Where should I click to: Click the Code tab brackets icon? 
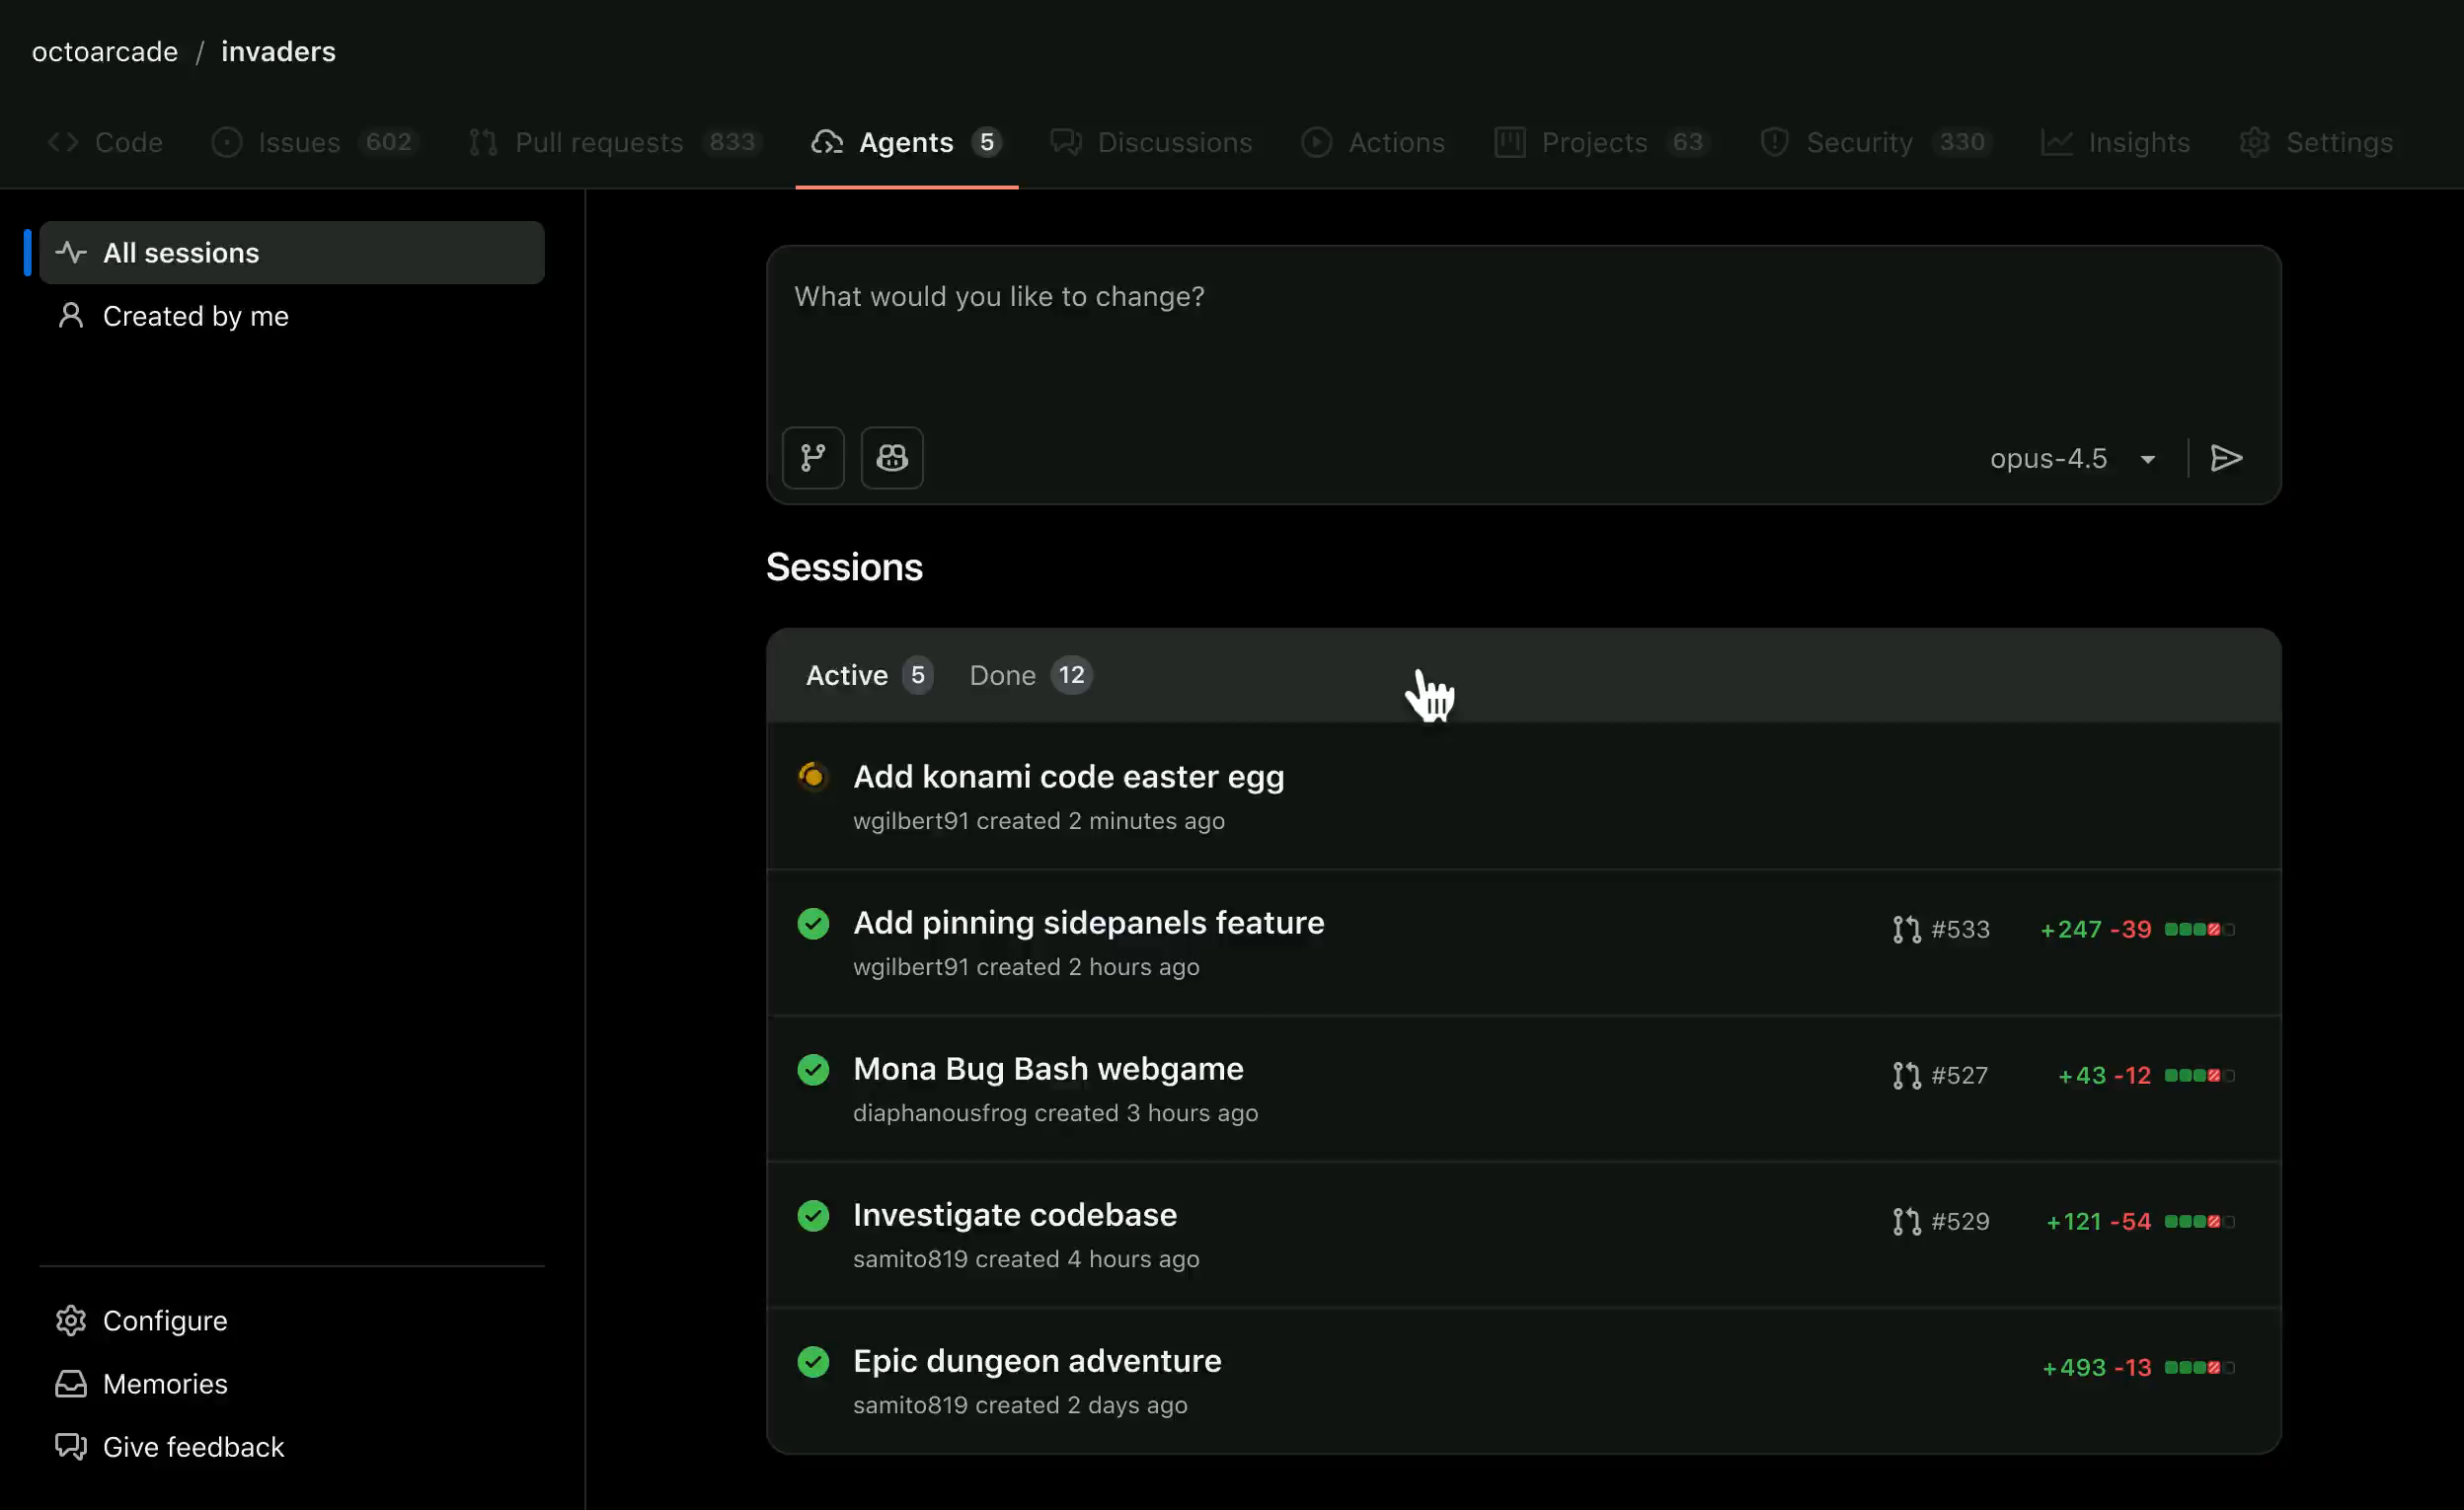click(63, 142)
